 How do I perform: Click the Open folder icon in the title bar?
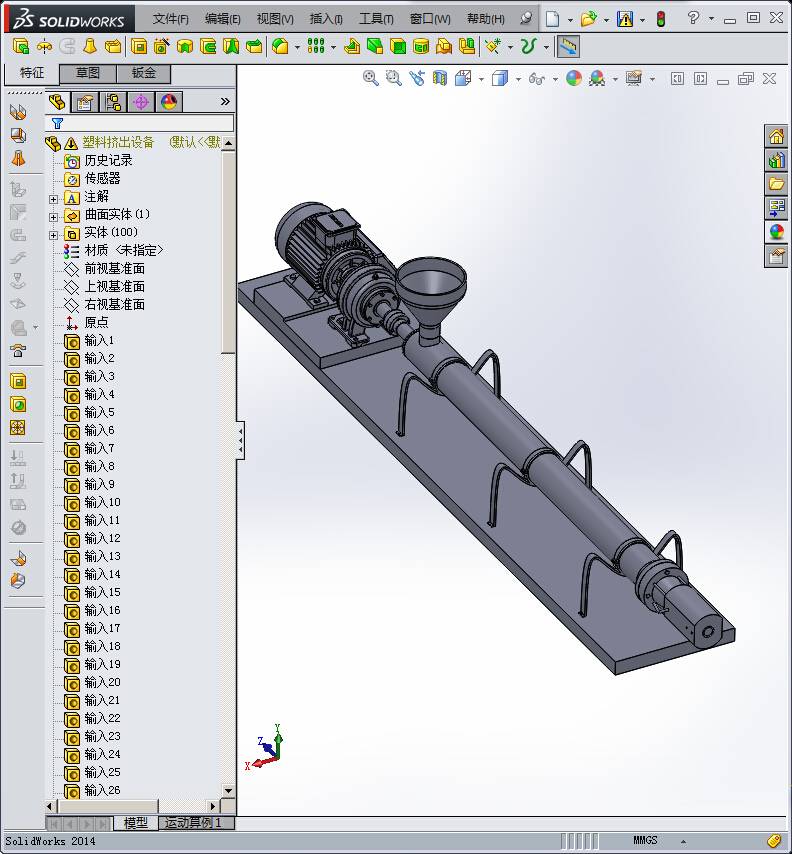point(588,19)
